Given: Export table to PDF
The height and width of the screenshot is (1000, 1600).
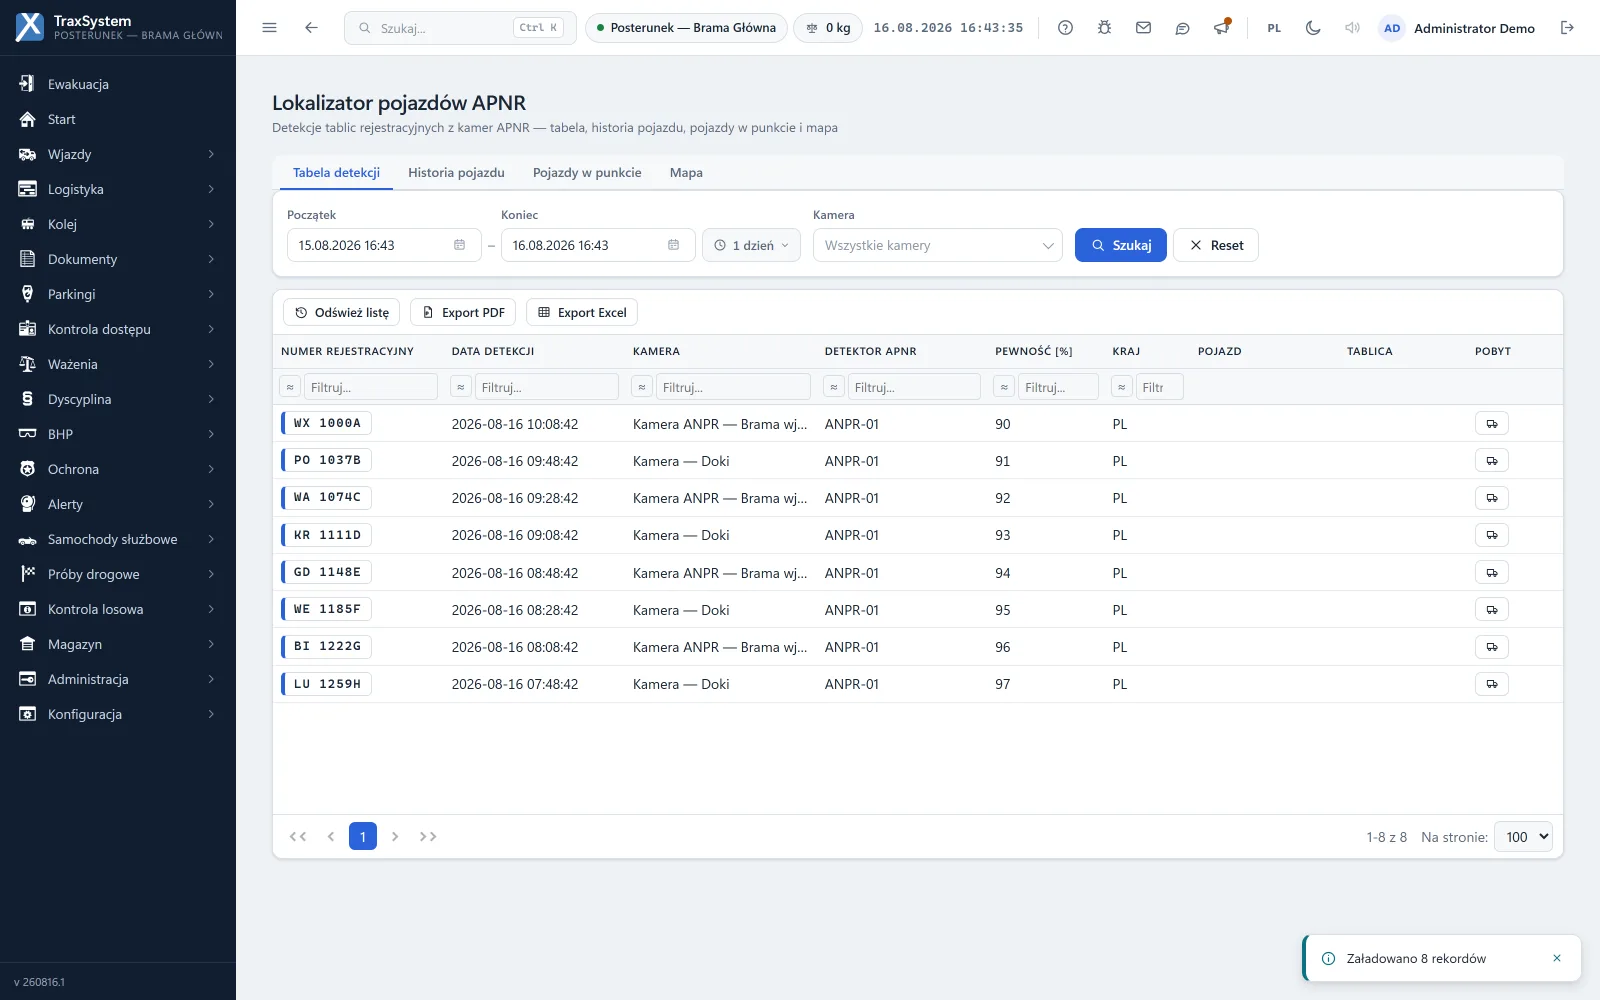Looking at the screenshot, I should [x=463, y=312].
